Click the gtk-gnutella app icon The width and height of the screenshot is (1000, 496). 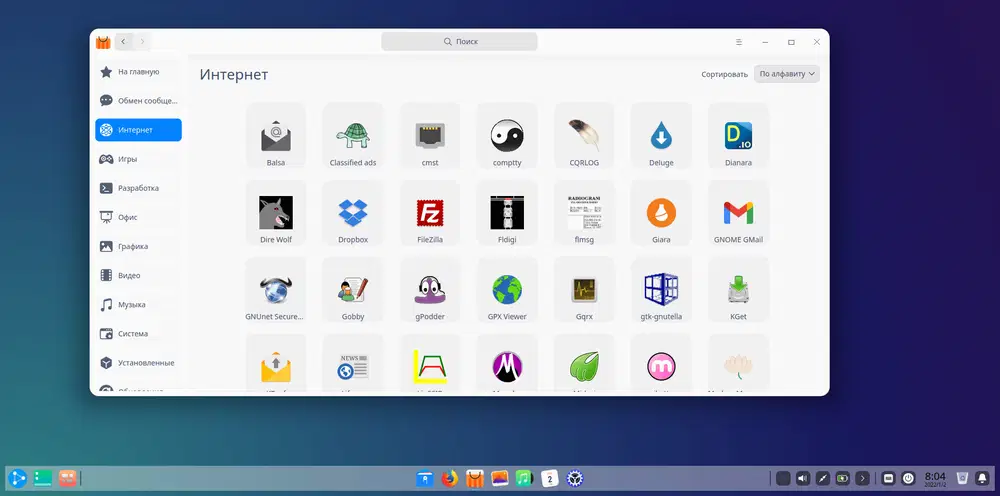(x=661, y=290)
